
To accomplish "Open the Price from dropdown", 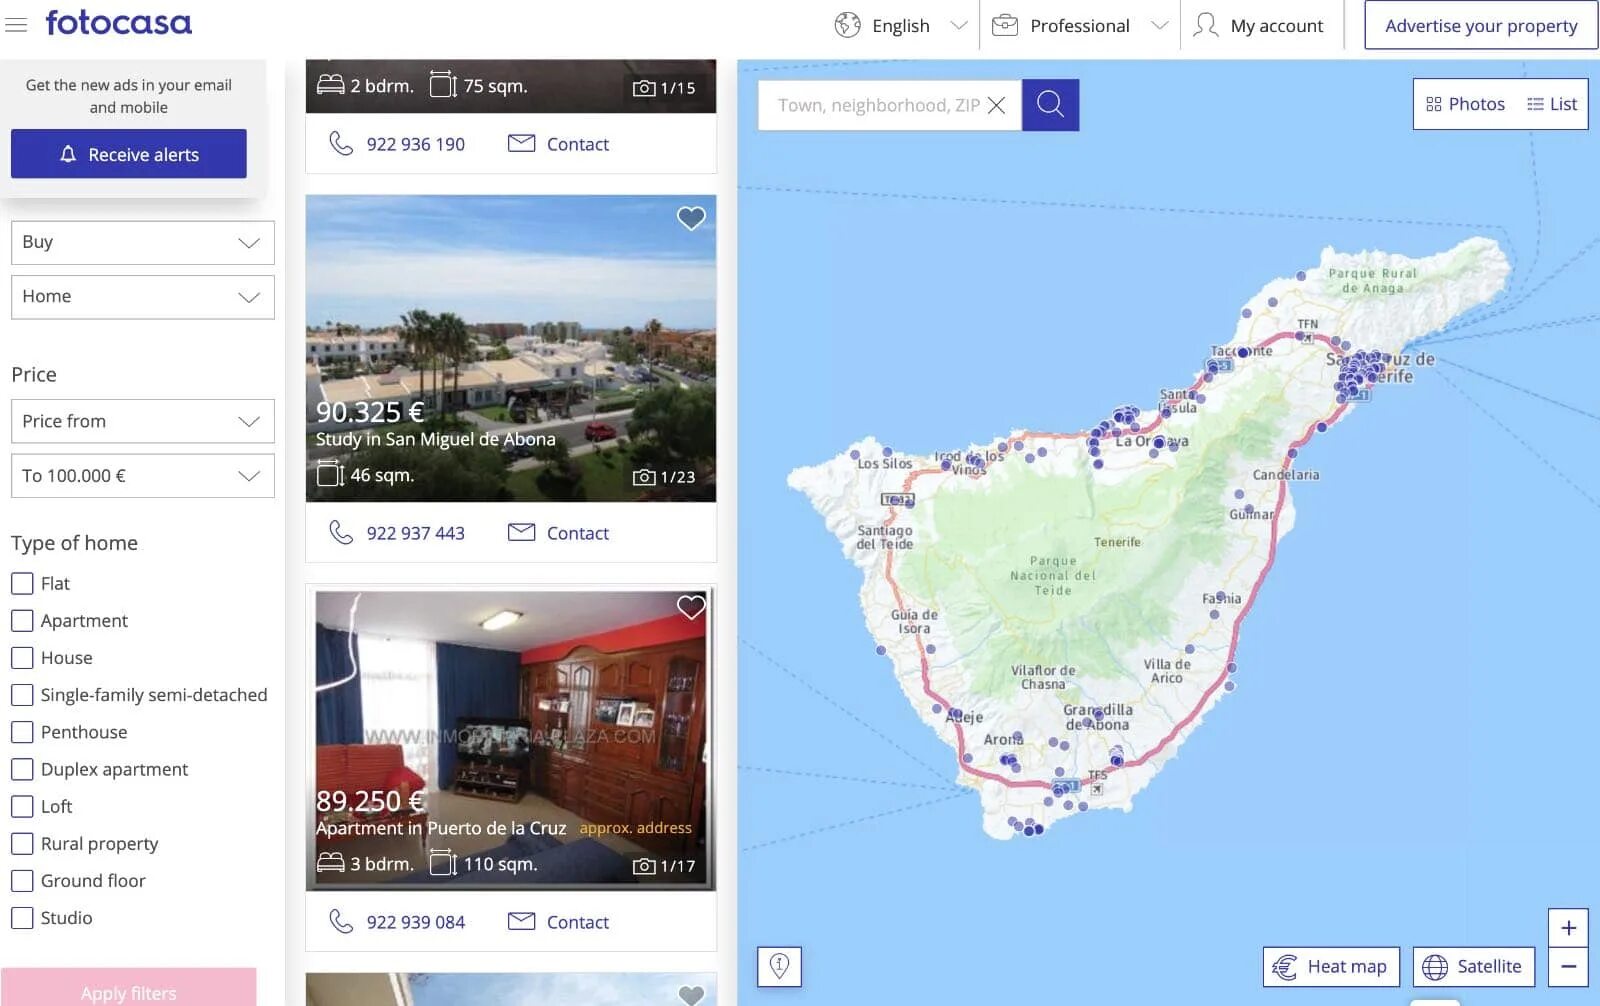I will pyautogui.click(x=143, y=421).
